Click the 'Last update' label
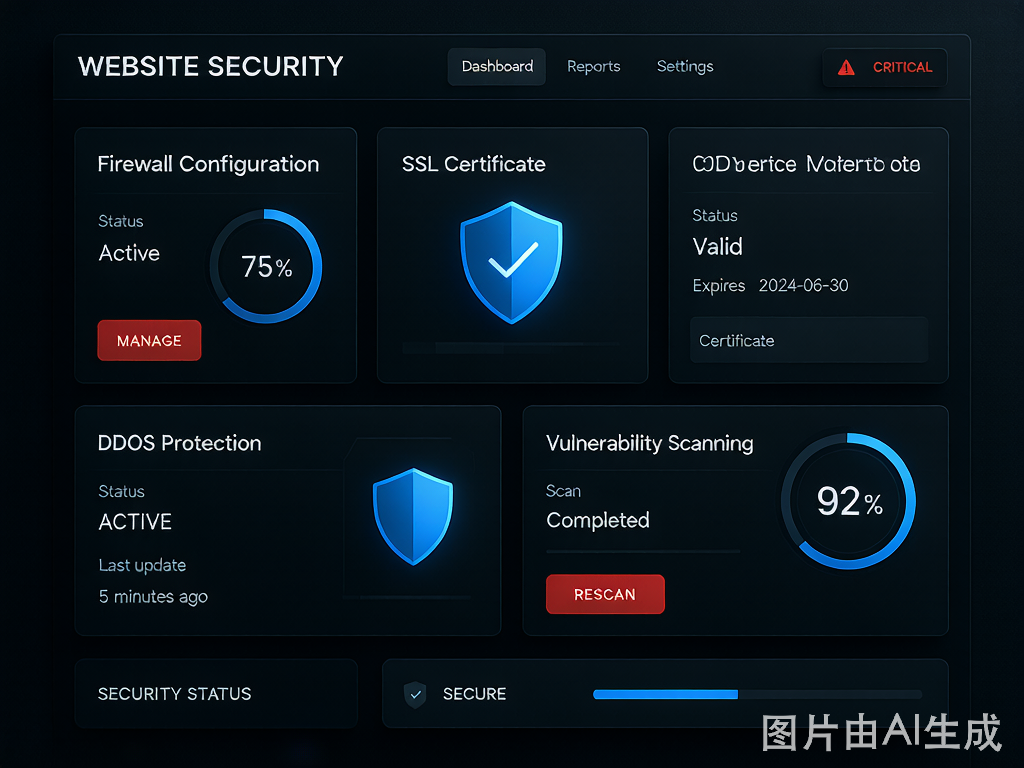This screenshot has height=768, width=1024. coord(142,566)
